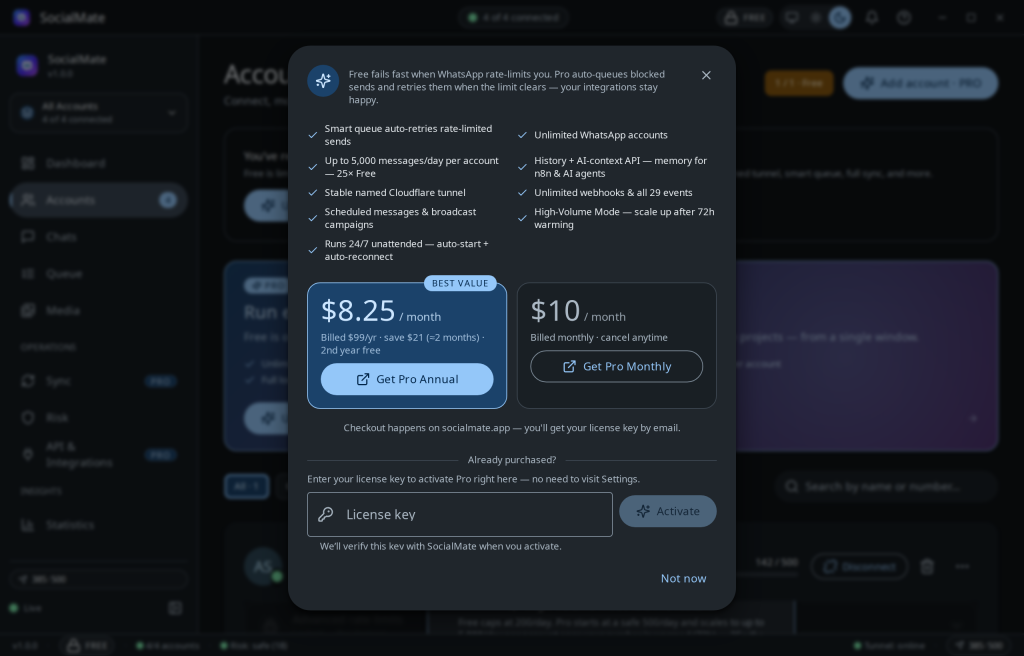Click the Get Pro Monthly button
Image resolution: width=1024 pixels, height=656 pixels.
tap(616, 367)
